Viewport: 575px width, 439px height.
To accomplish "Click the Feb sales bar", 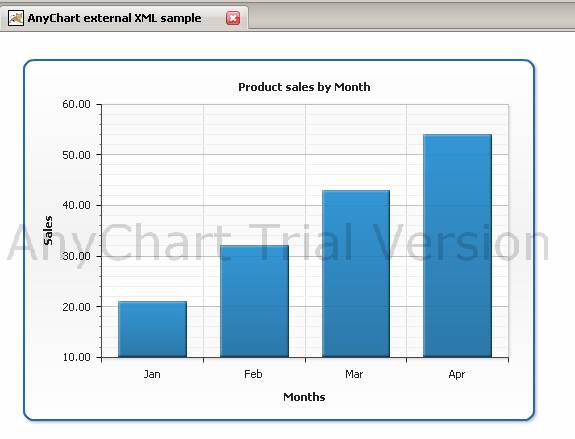I will (254, 301).
